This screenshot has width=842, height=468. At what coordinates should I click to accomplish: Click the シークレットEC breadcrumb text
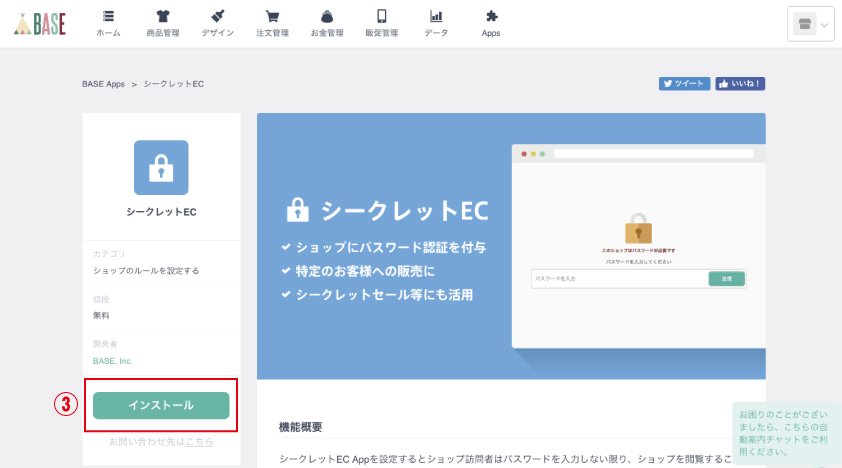tap(174, 84)
